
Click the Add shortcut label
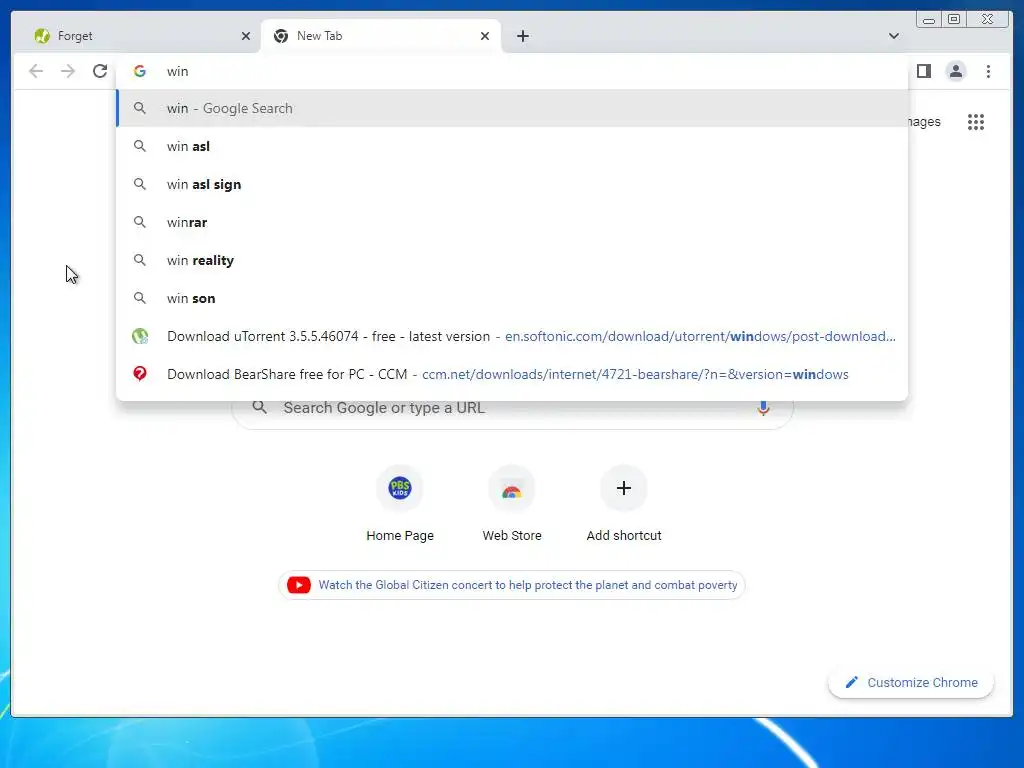click(624, 536)
